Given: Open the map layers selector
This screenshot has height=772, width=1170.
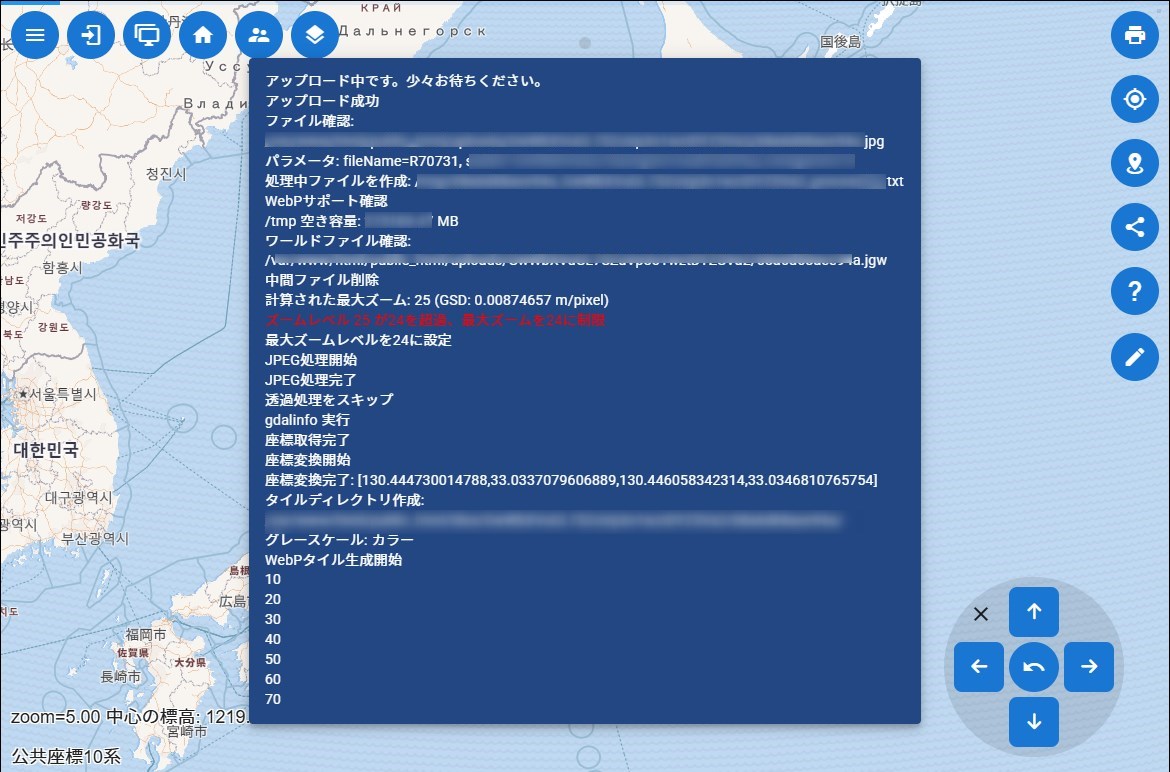Looking at the screenshot, I should 315,36.
